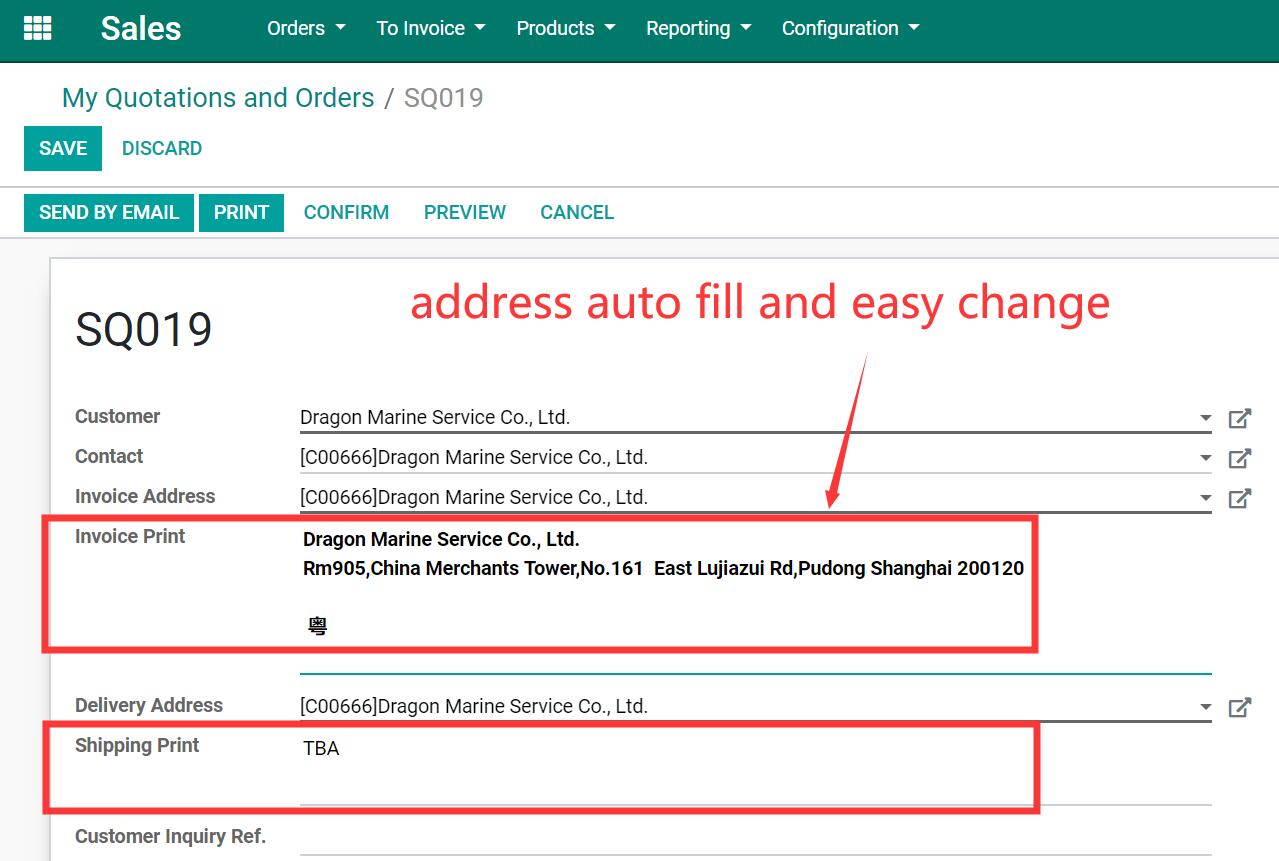The height and width of the screenshot is (861, 1279).
Task: Confirm the quotation SQ019
Action: (346, 212)
